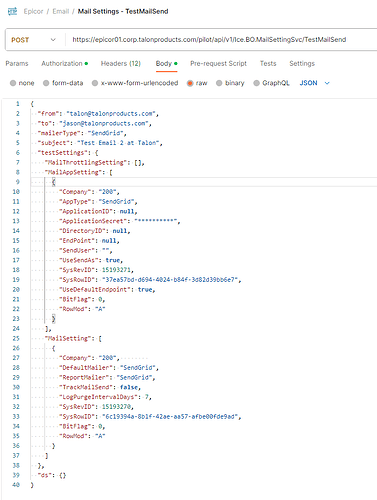This screenshot has height=500, width=377.
Task: Click the request URL field
Action: point(220,40)
